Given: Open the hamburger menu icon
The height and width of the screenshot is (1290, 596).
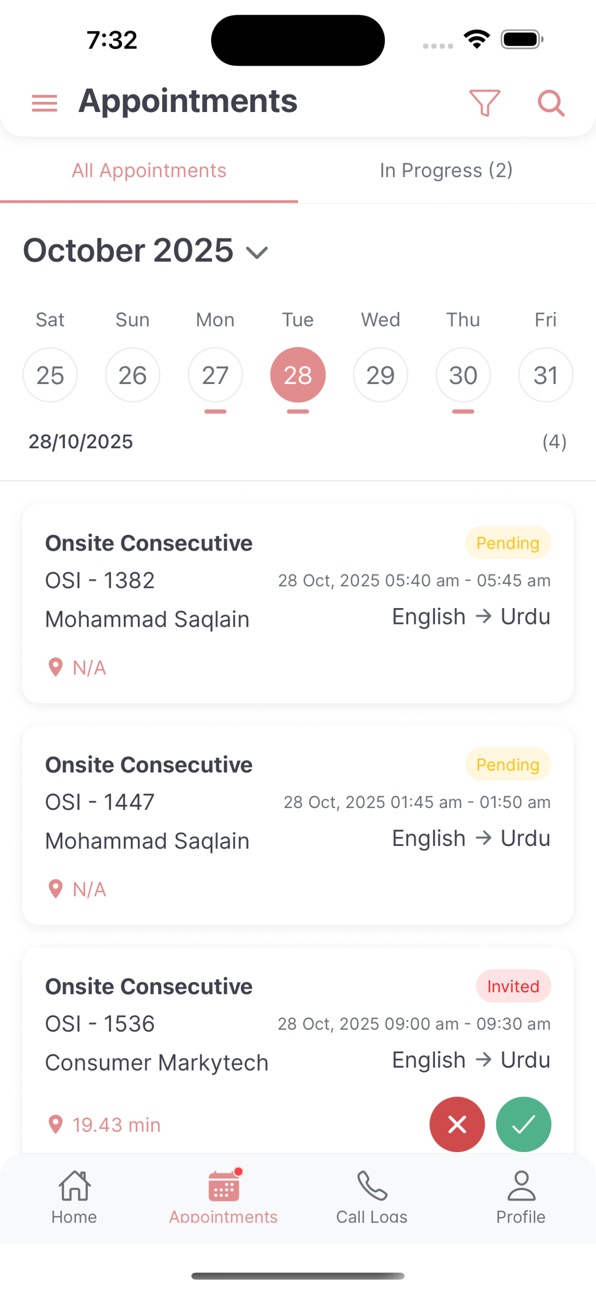Looking at the screenshot, I should (x=45, y=103).
